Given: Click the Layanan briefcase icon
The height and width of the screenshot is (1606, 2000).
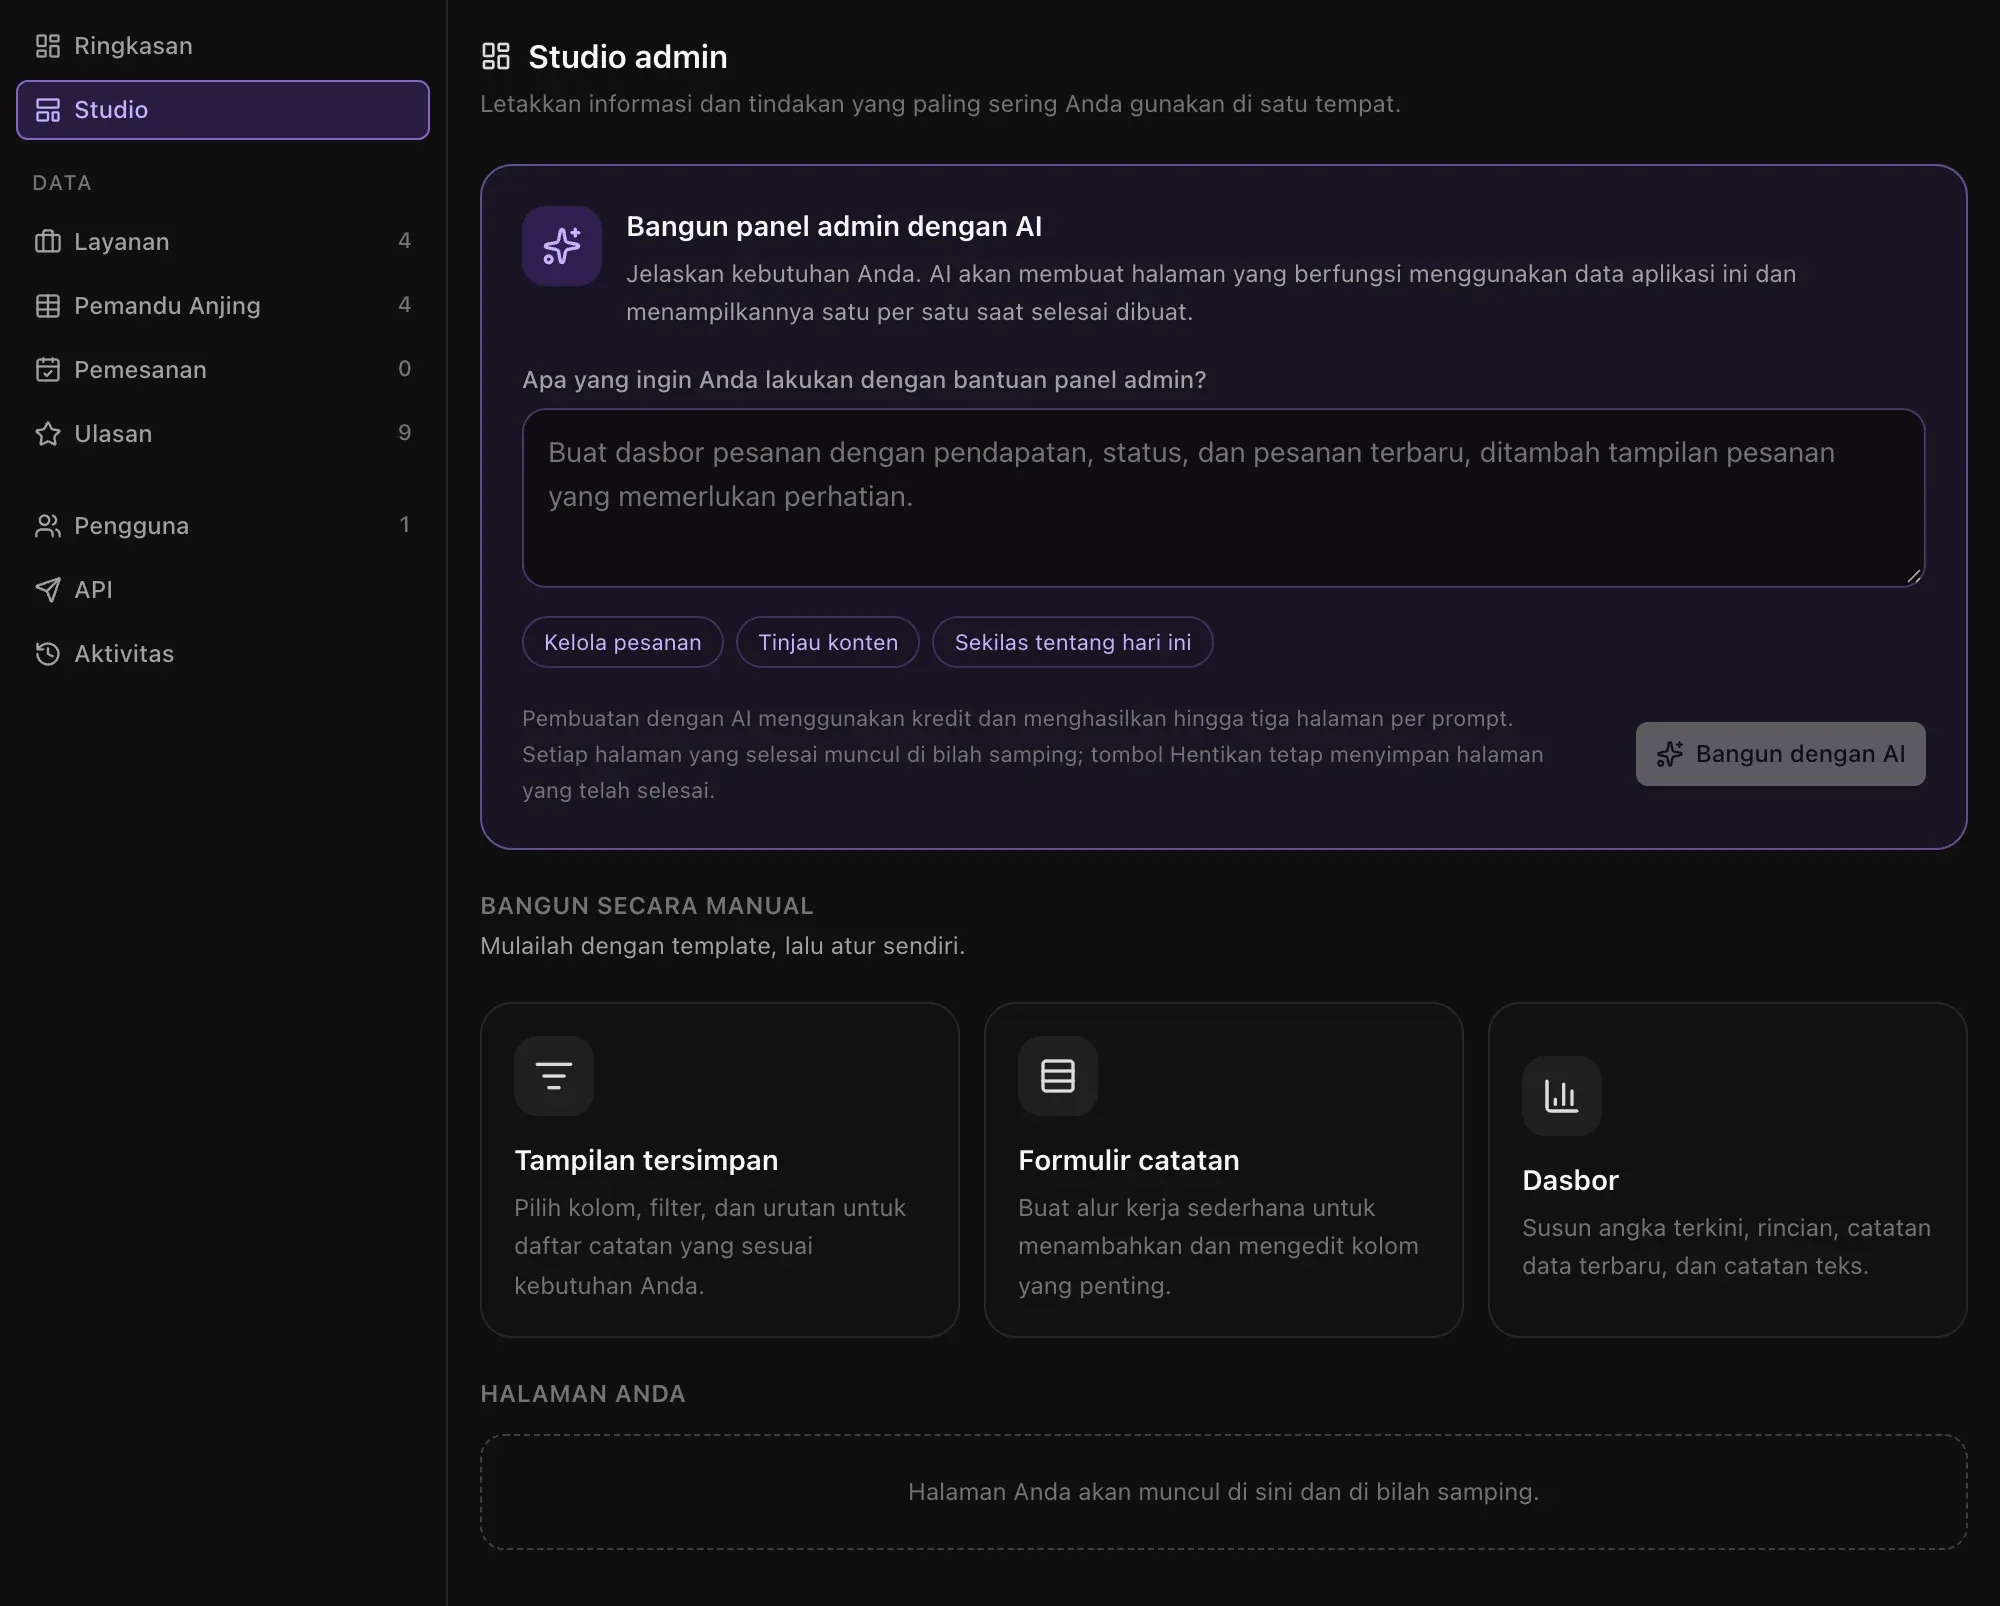Looking at the screenshot, I should (47, 242).
